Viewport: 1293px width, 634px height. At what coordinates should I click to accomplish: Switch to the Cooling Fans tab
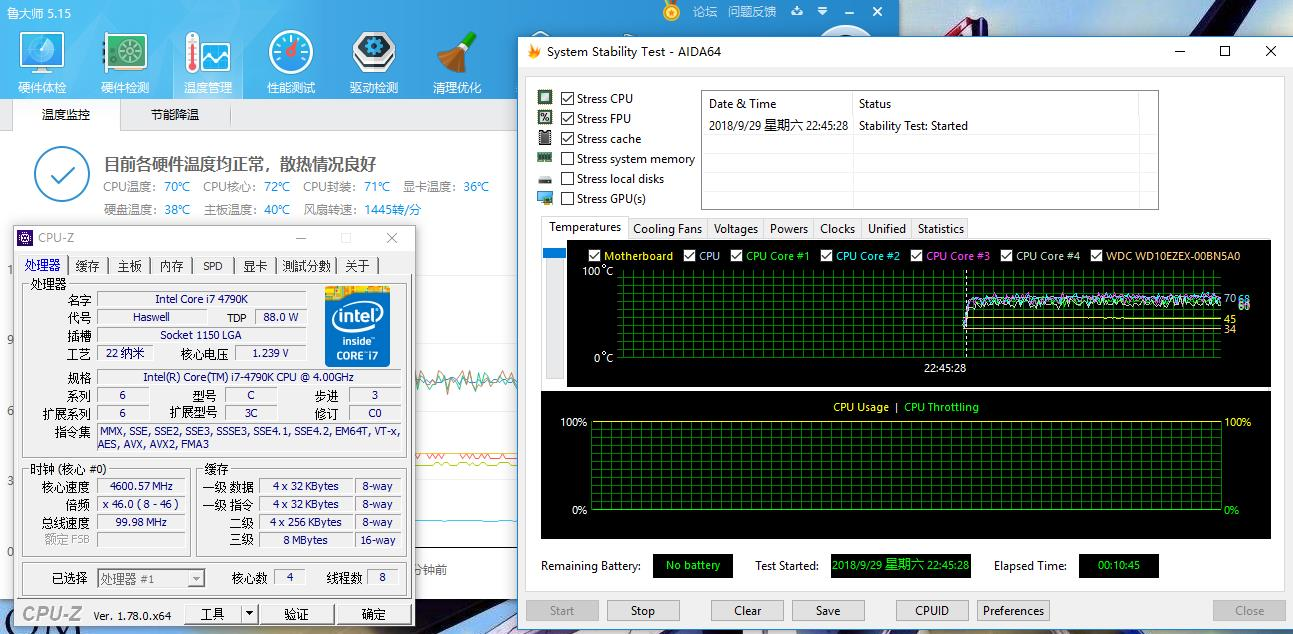point(668,229)
